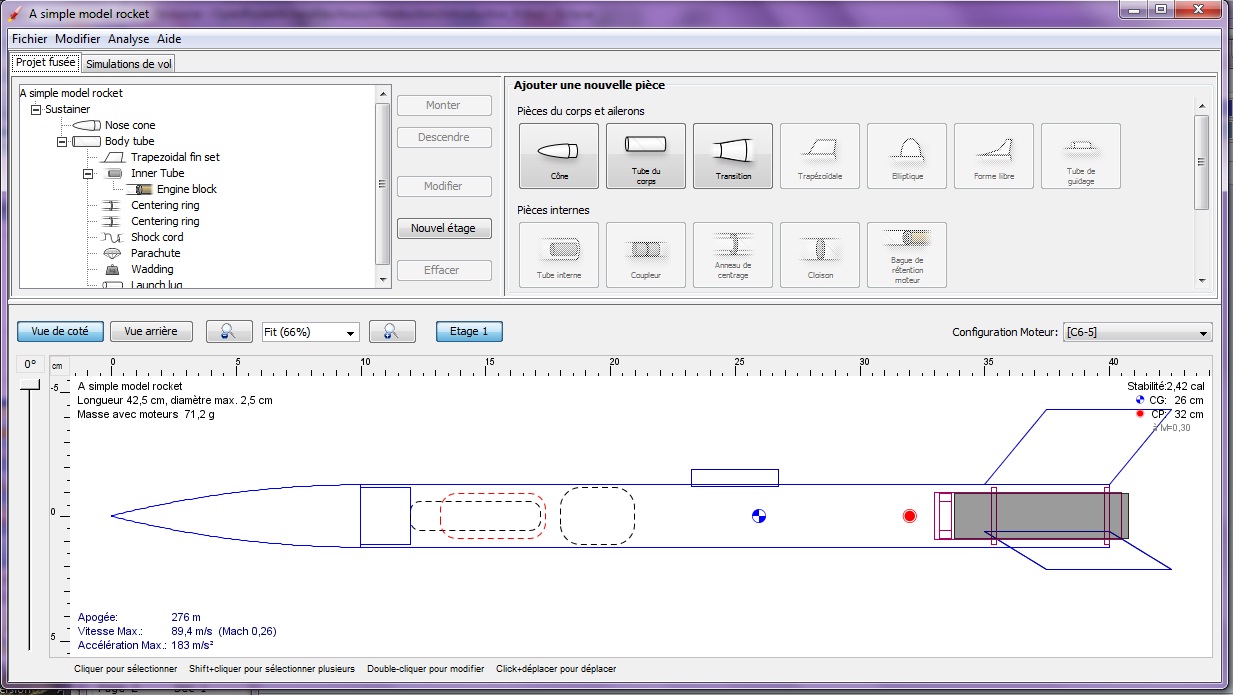The image size is (1233, 695).
Task: Collapse the Sustainer tree node
Action: [x=36, y=109]
